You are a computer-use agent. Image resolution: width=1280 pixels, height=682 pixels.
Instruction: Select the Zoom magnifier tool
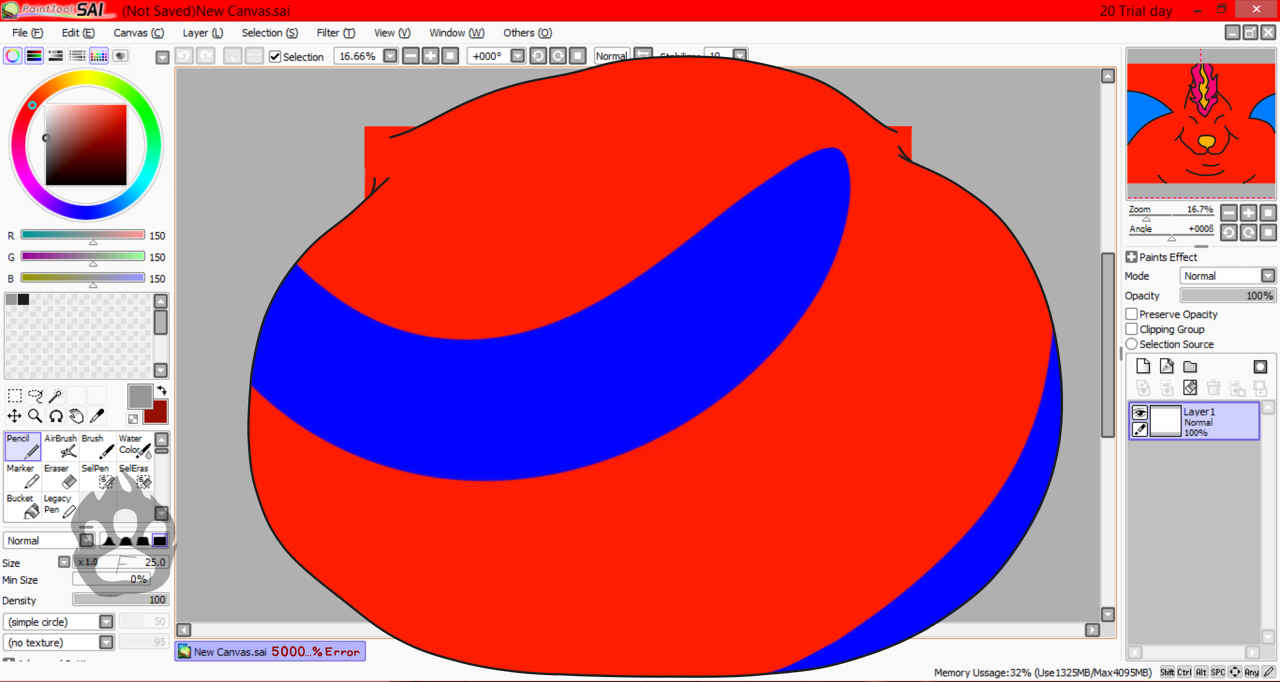click(x=35, y=416)
